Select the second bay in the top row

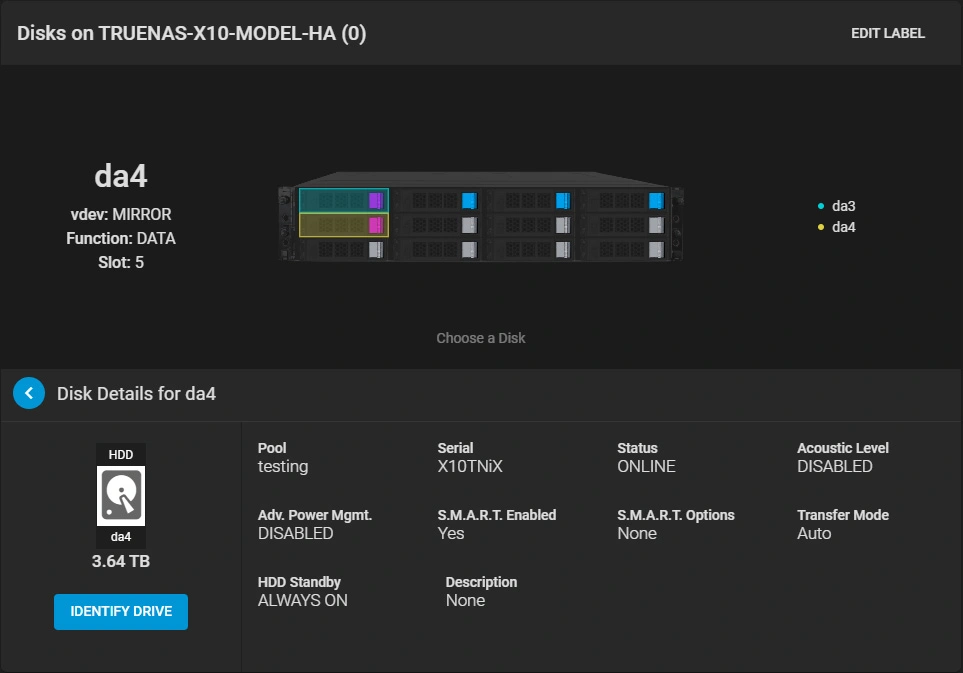point(437,200)
